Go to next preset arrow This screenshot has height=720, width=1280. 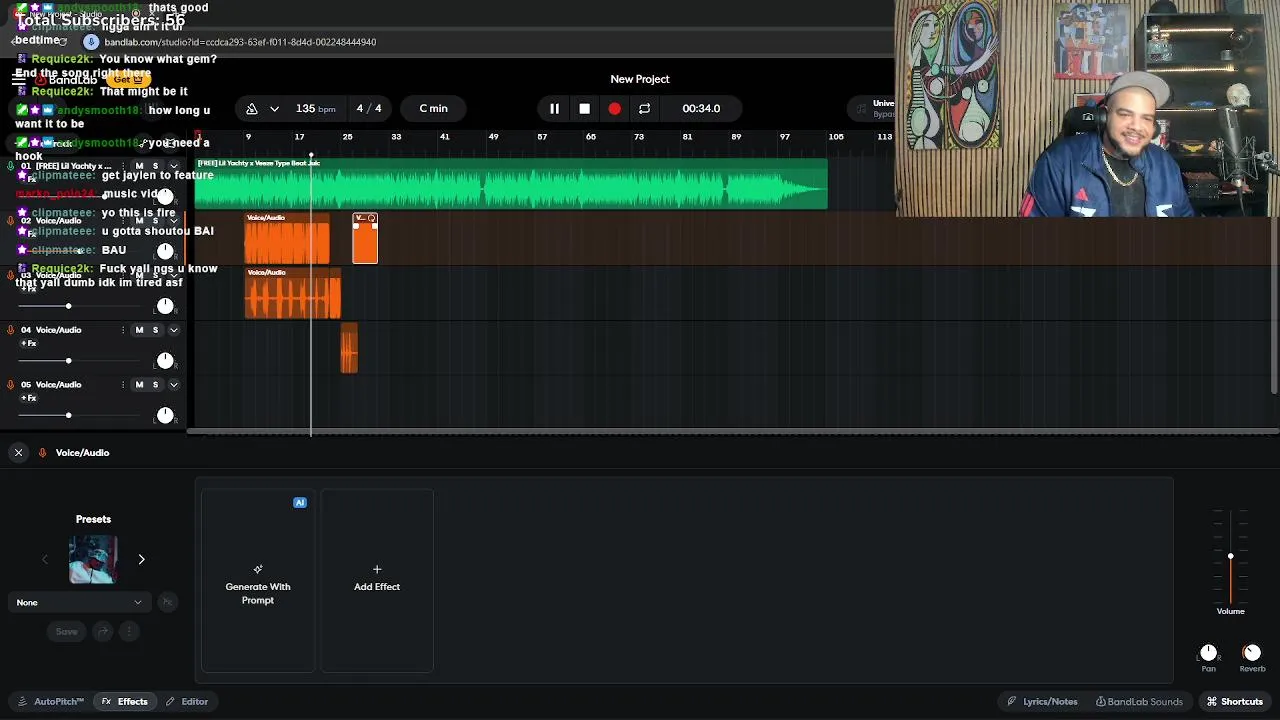[x=141, y=560]
